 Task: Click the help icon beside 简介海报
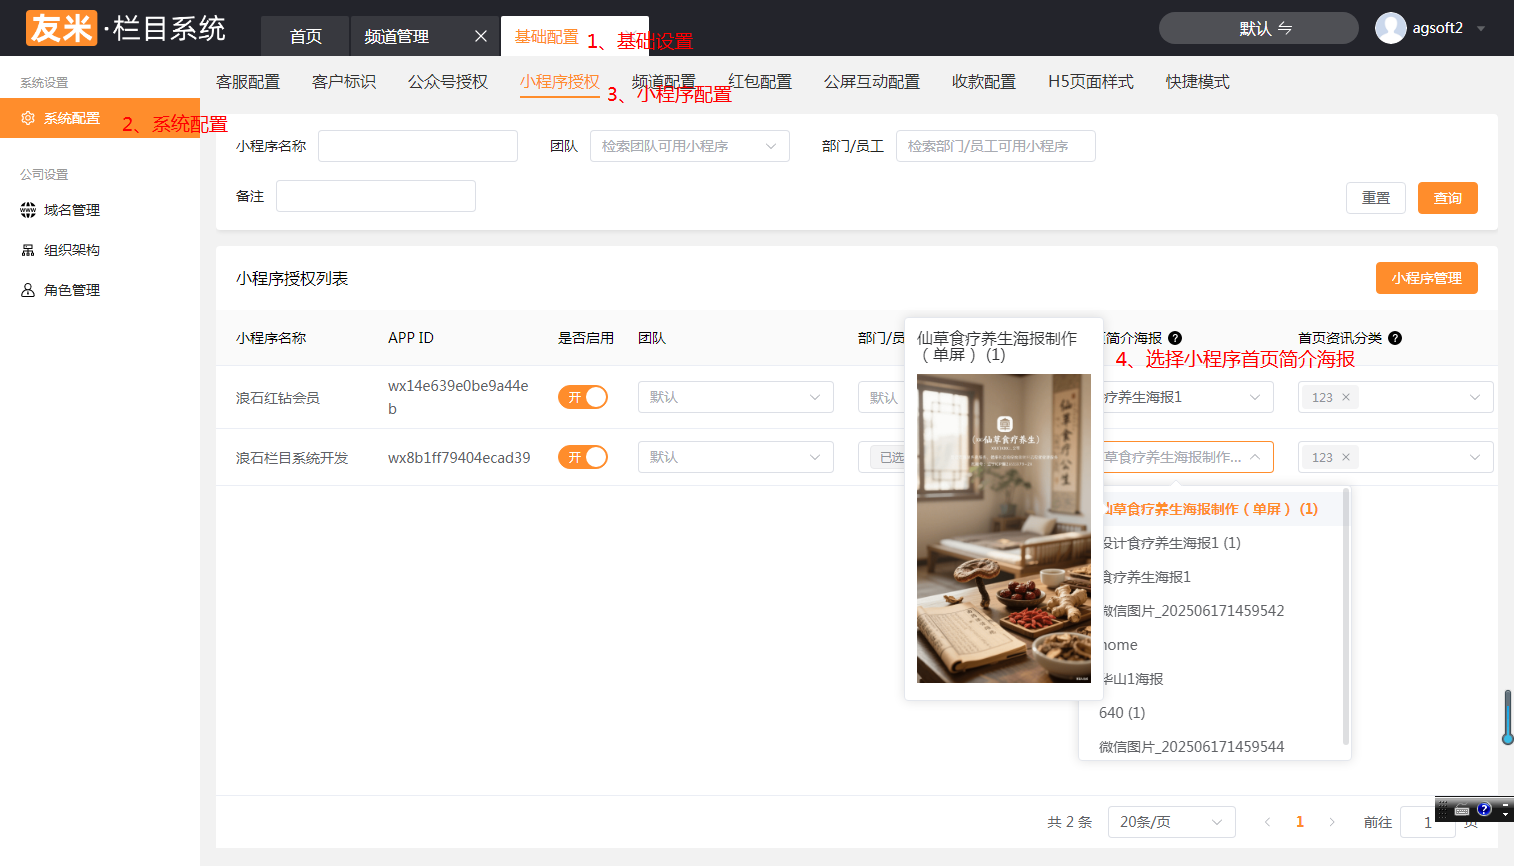tap(1175, 338)
